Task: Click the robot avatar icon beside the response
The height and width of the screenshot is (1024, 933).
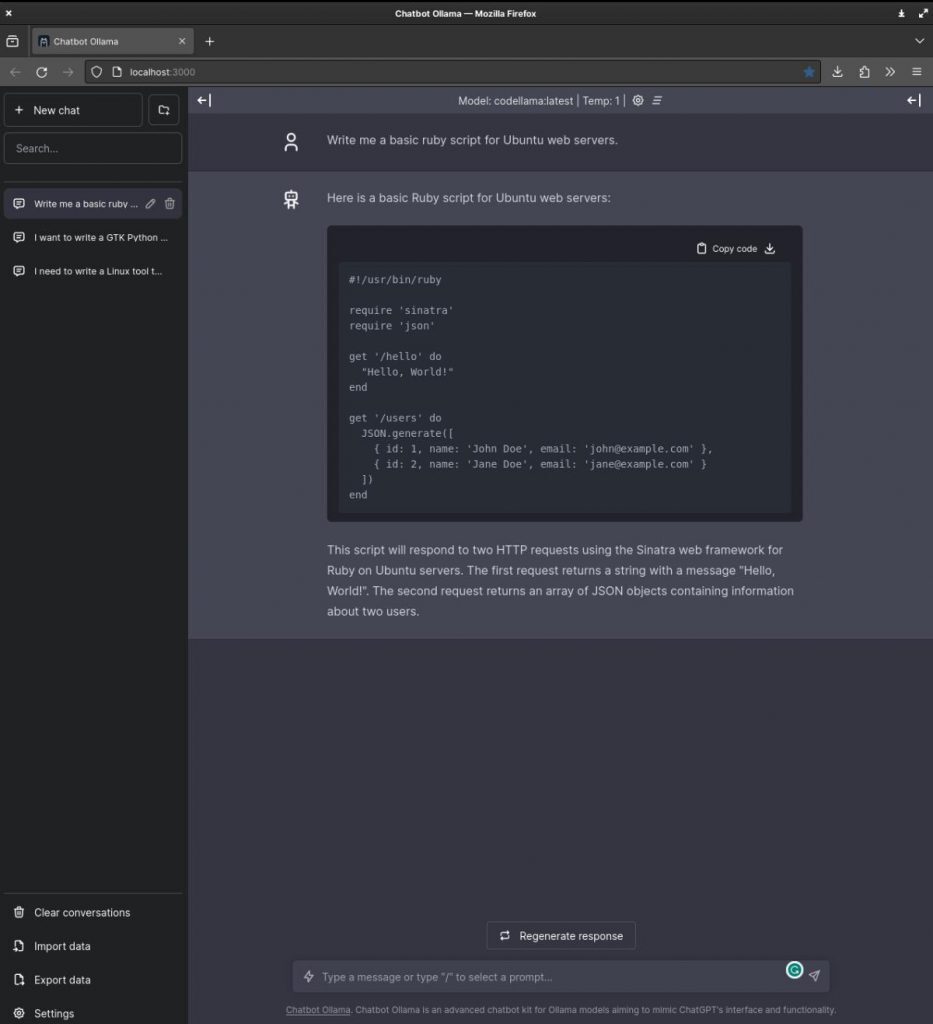Action: [x=291, y=199]
